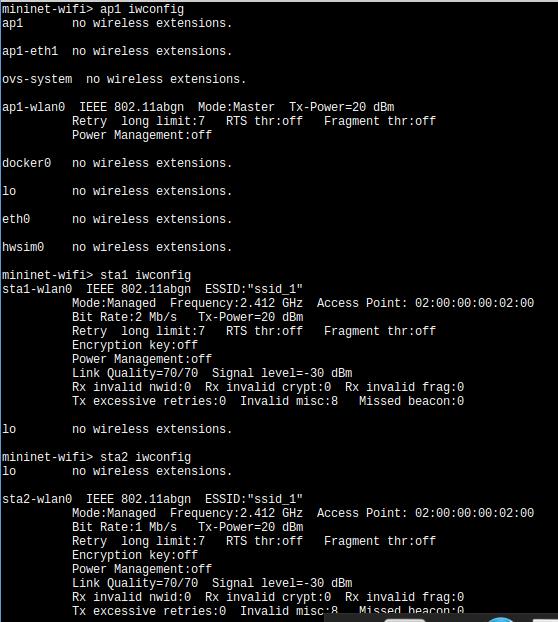
Task: Click the sta1-wlan0 interface name
Action: pyautogui.click(x=37, y=289)
